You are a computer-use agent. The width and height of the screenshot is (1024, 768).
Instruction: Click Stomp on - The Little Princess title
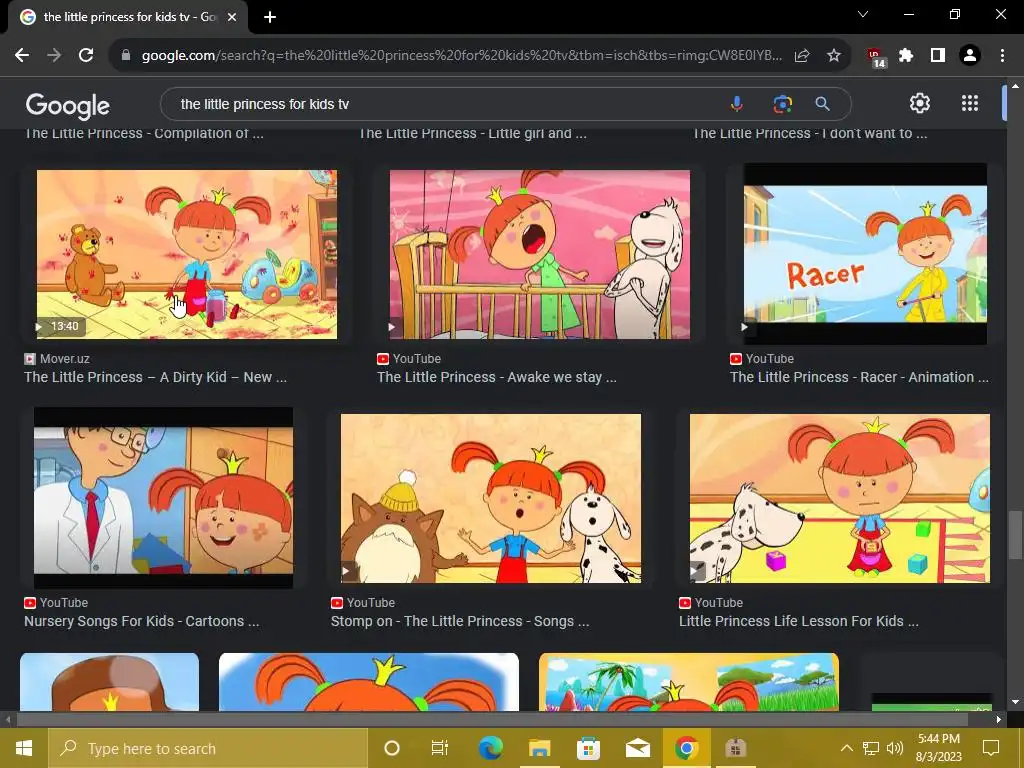pos(460,621)
